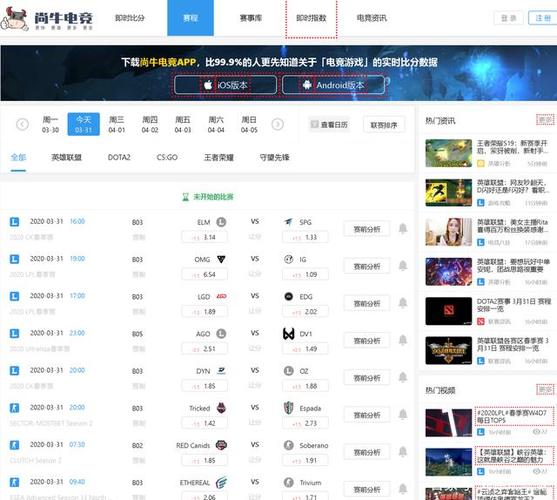Open 赛前分析 for DYN vs OZ
Screen dimensions: 557x500
click(x=367, y=378)
